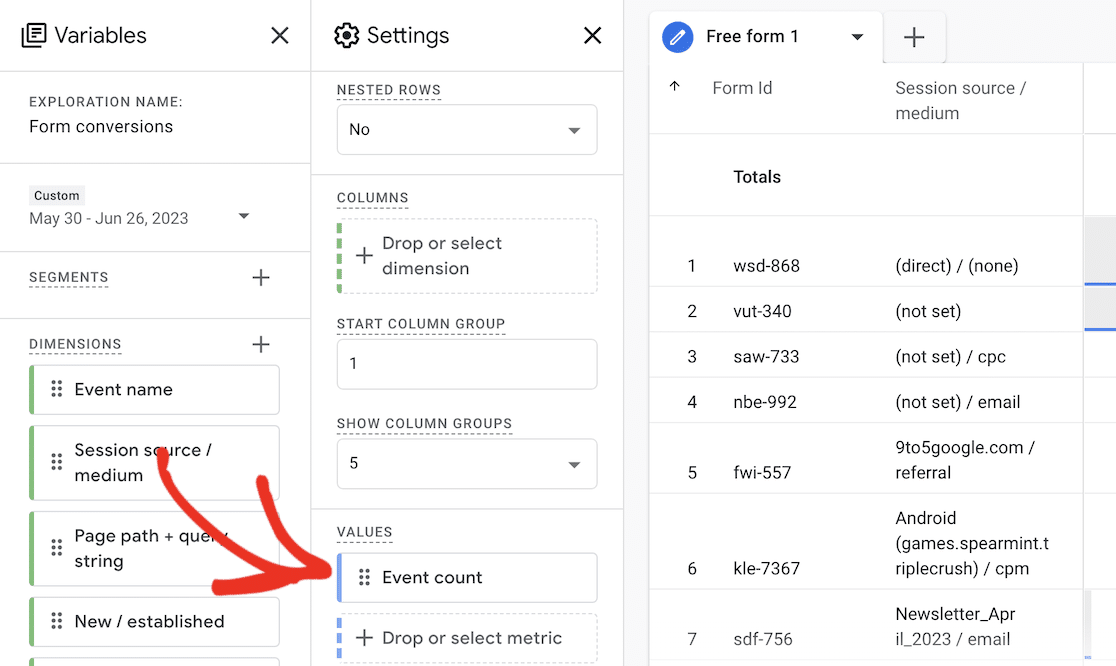Viewport: 1116px width, 666px height.
Task: Click the 9to5google.com / referral cell
Action: pyautogui.click(x=964, y=460)
